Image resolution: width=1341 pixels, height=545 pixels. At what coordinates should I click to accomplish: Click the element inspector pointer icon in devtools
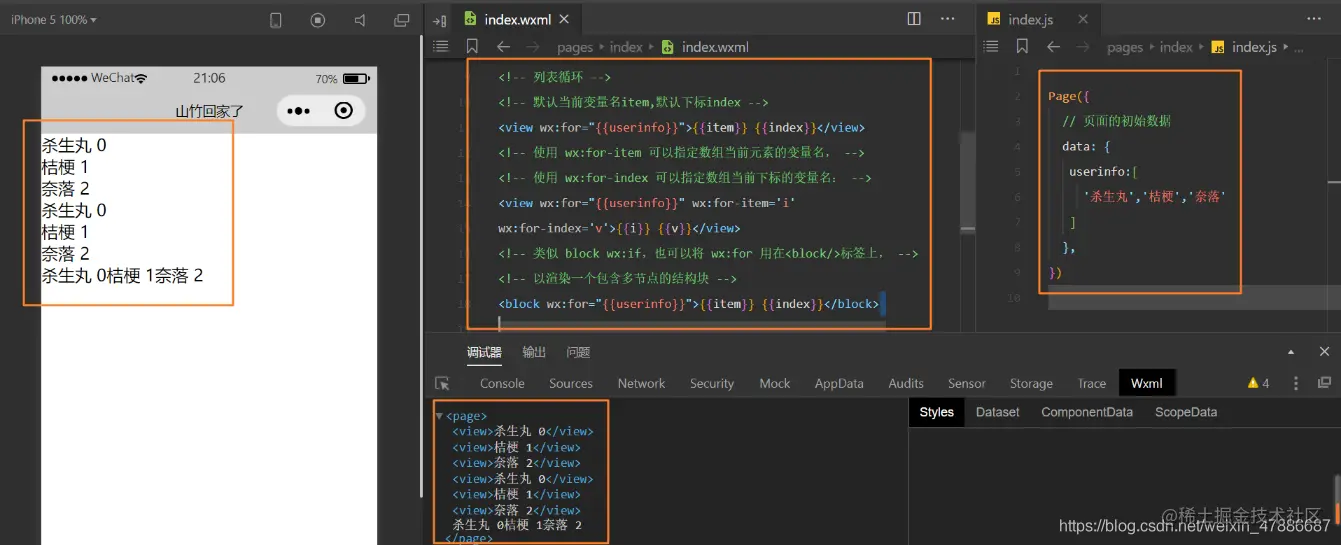coord(442,383)
